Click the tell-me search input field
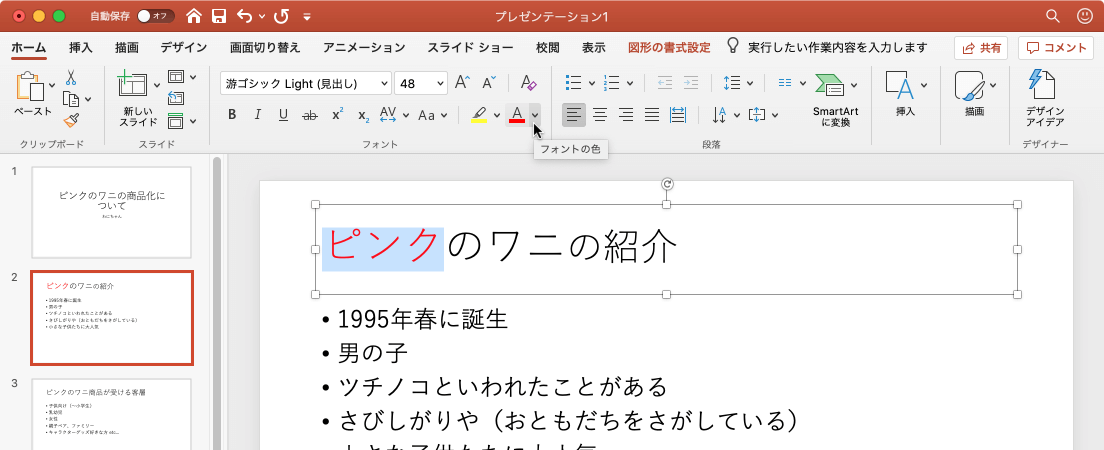This screenshot has height=450, width=1104. (837, 47)
